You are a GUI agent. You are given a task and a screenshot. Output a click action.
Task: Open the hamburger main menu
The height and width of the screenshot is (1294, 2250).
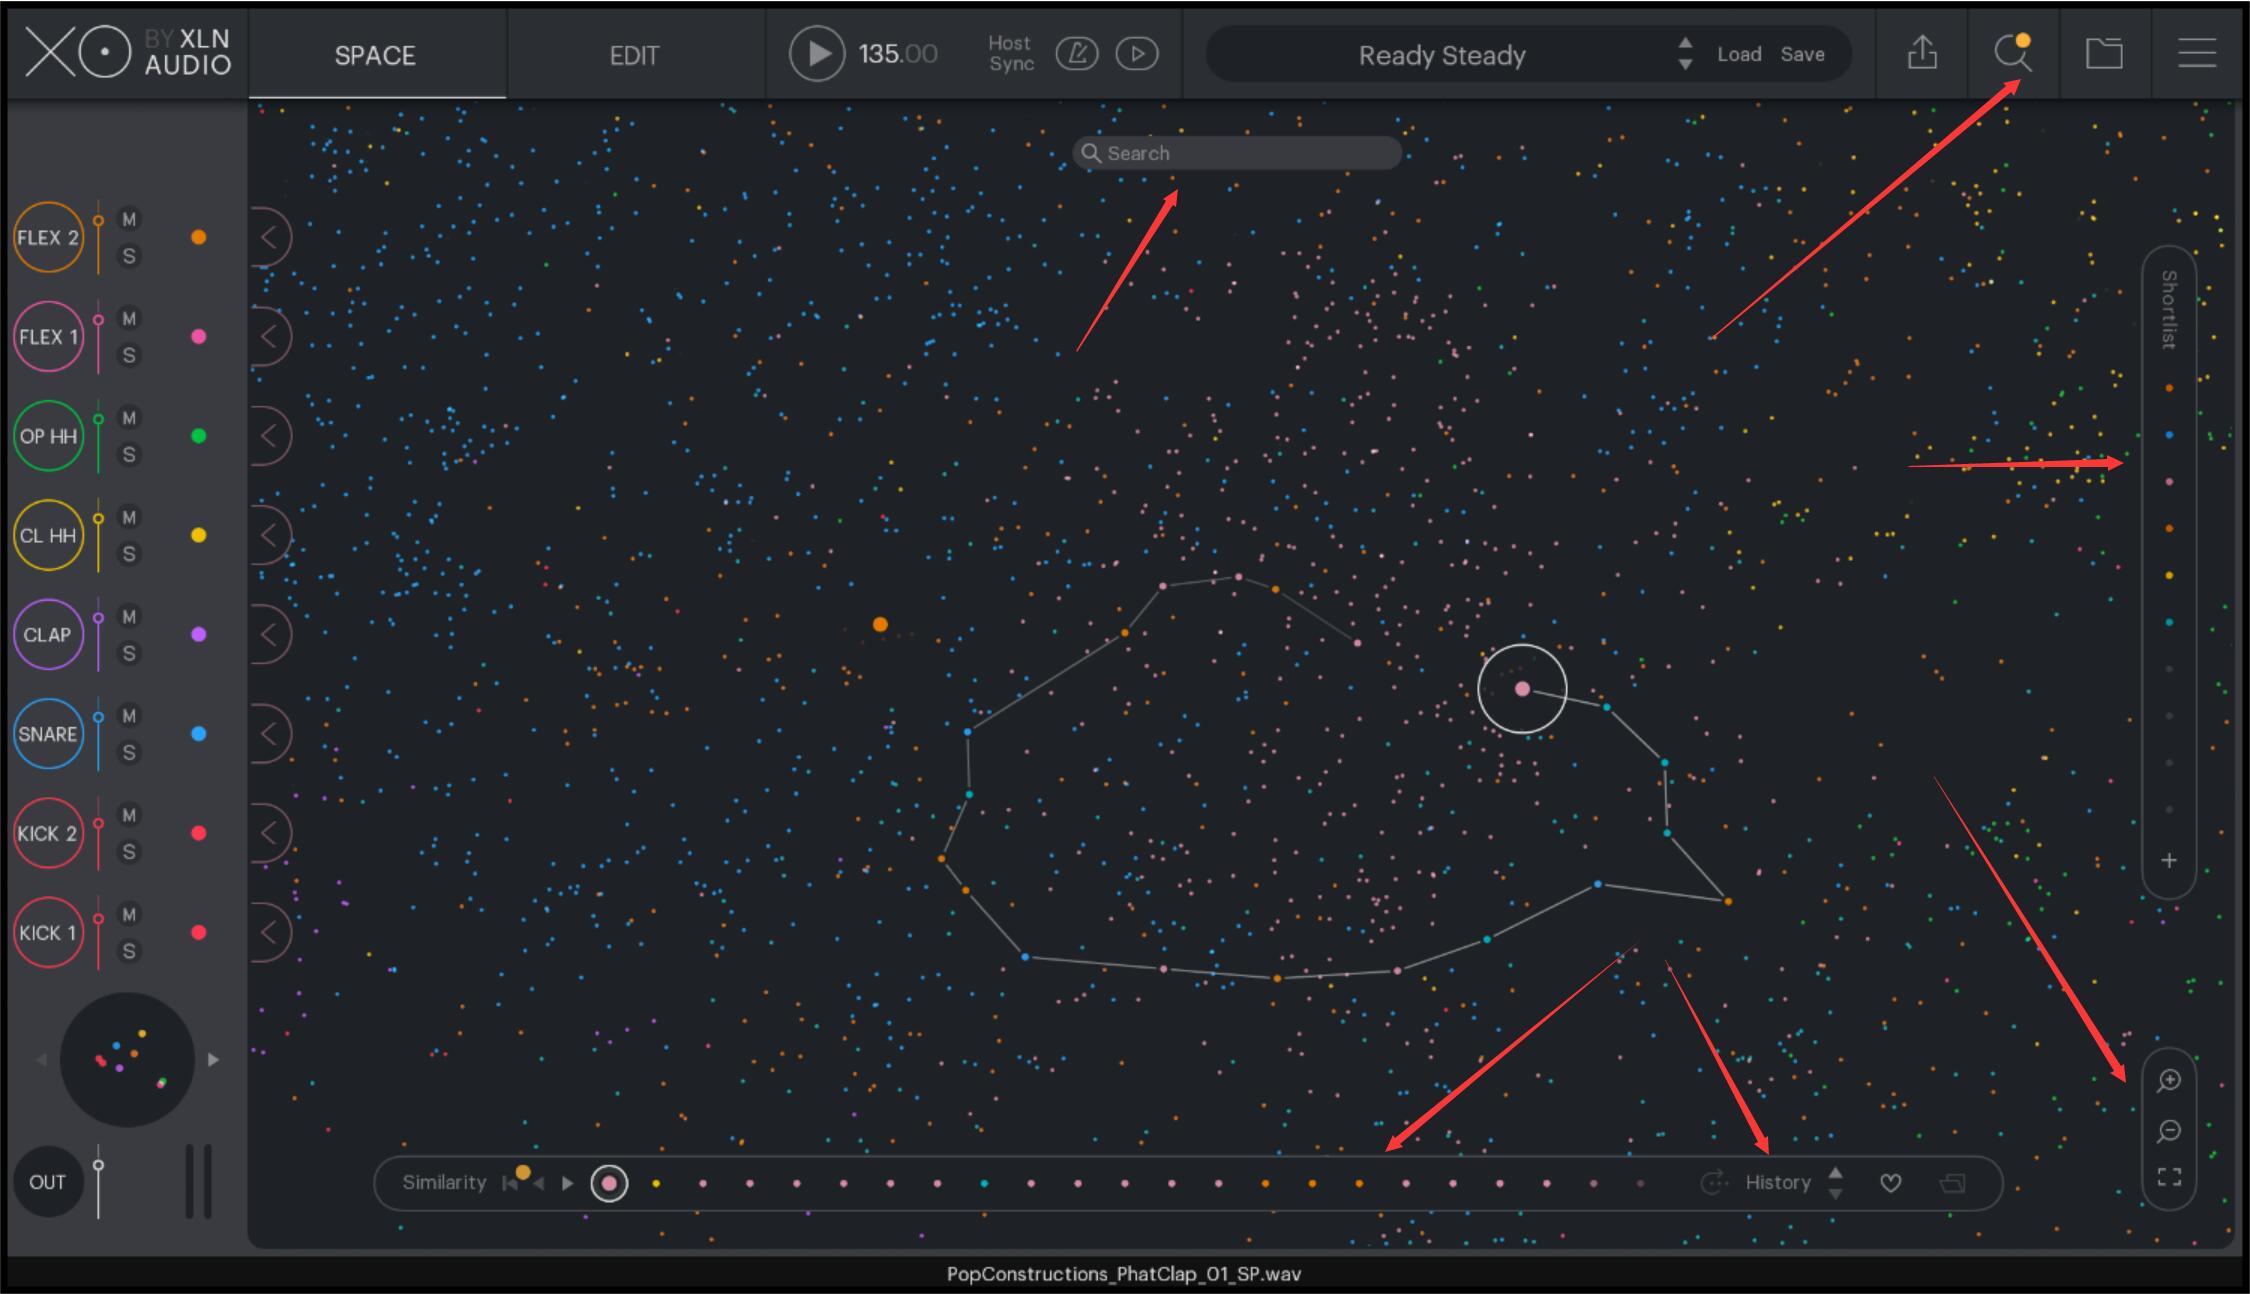pos(2197,53)
